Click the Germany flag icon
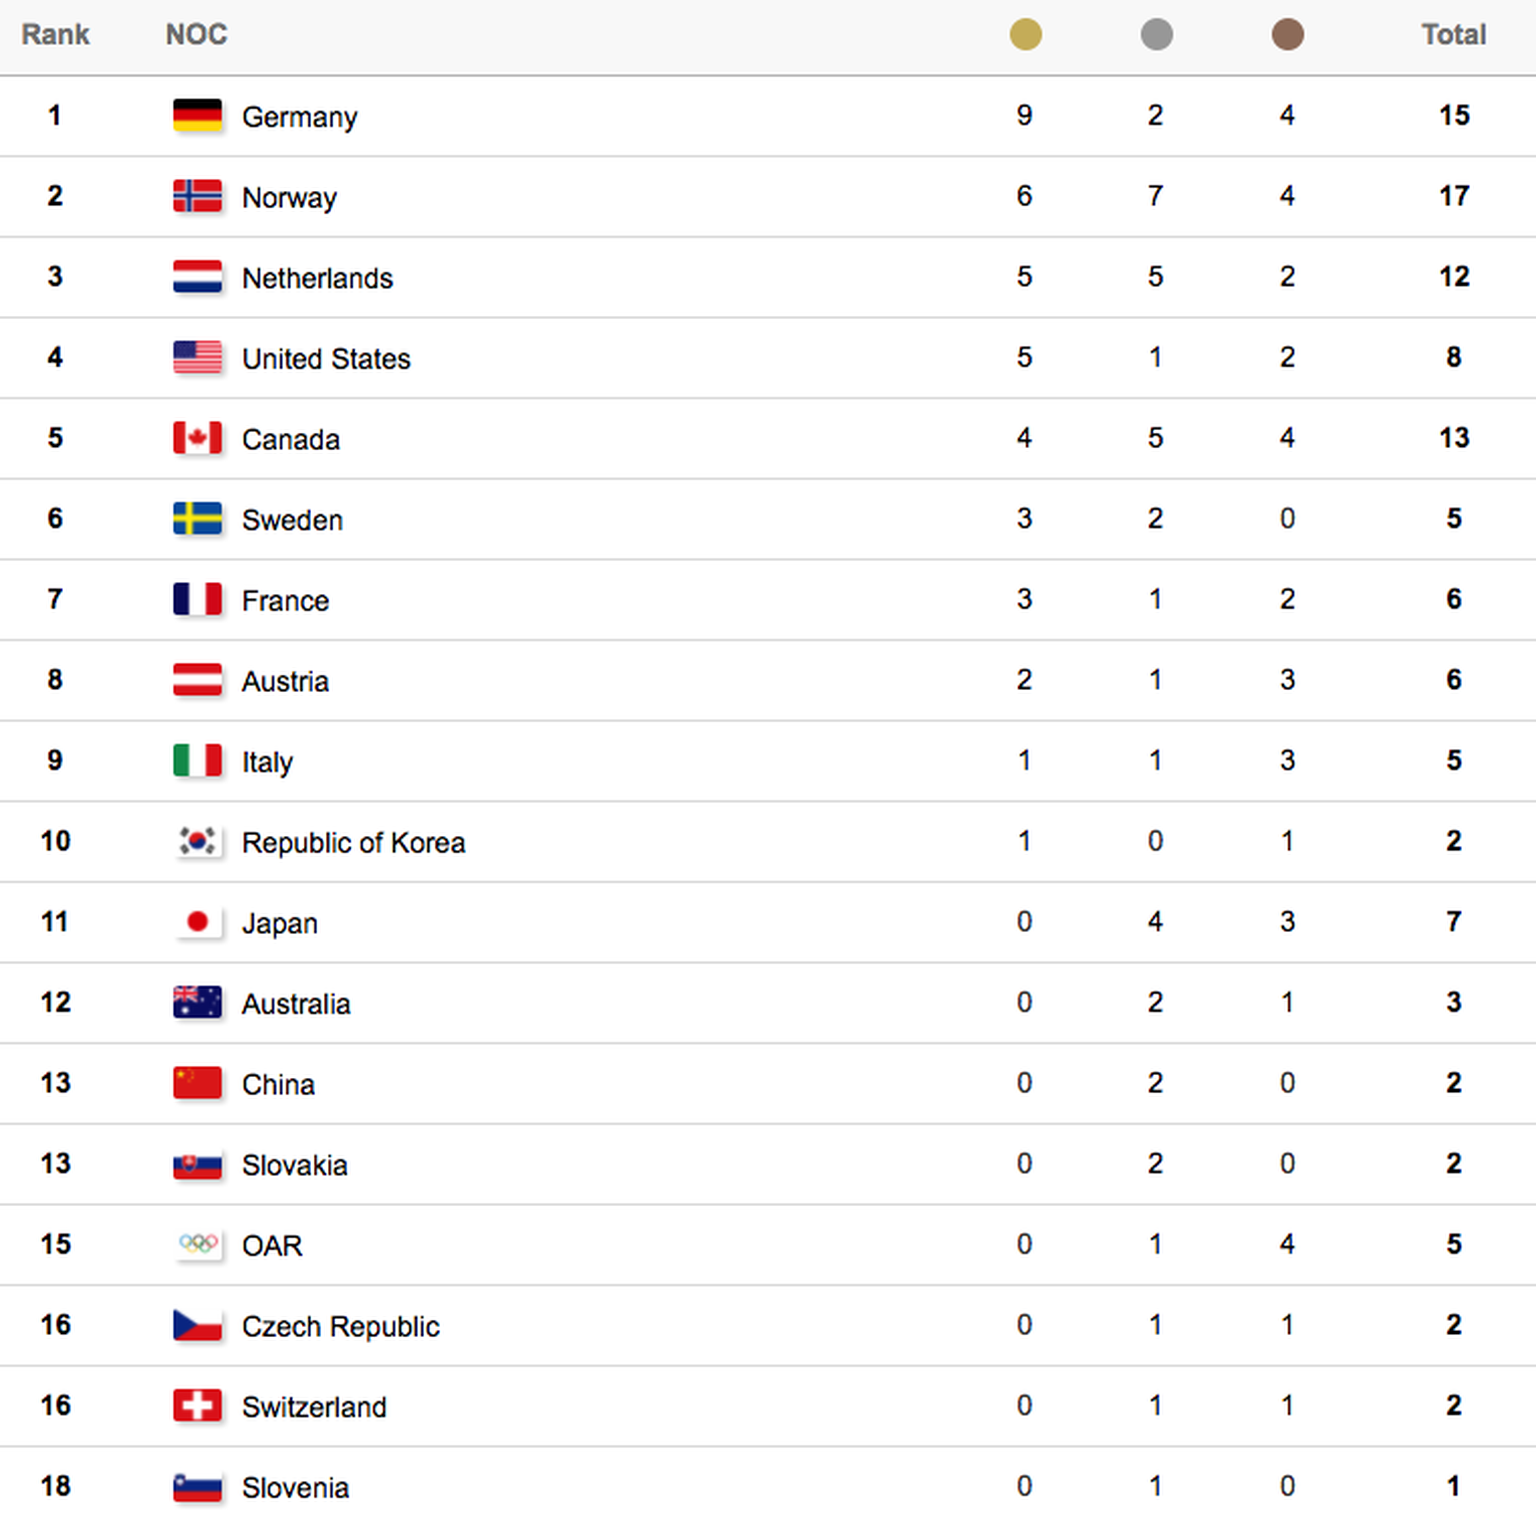This screenshot has width=1536, height=1524. click(x=197, y=115)
